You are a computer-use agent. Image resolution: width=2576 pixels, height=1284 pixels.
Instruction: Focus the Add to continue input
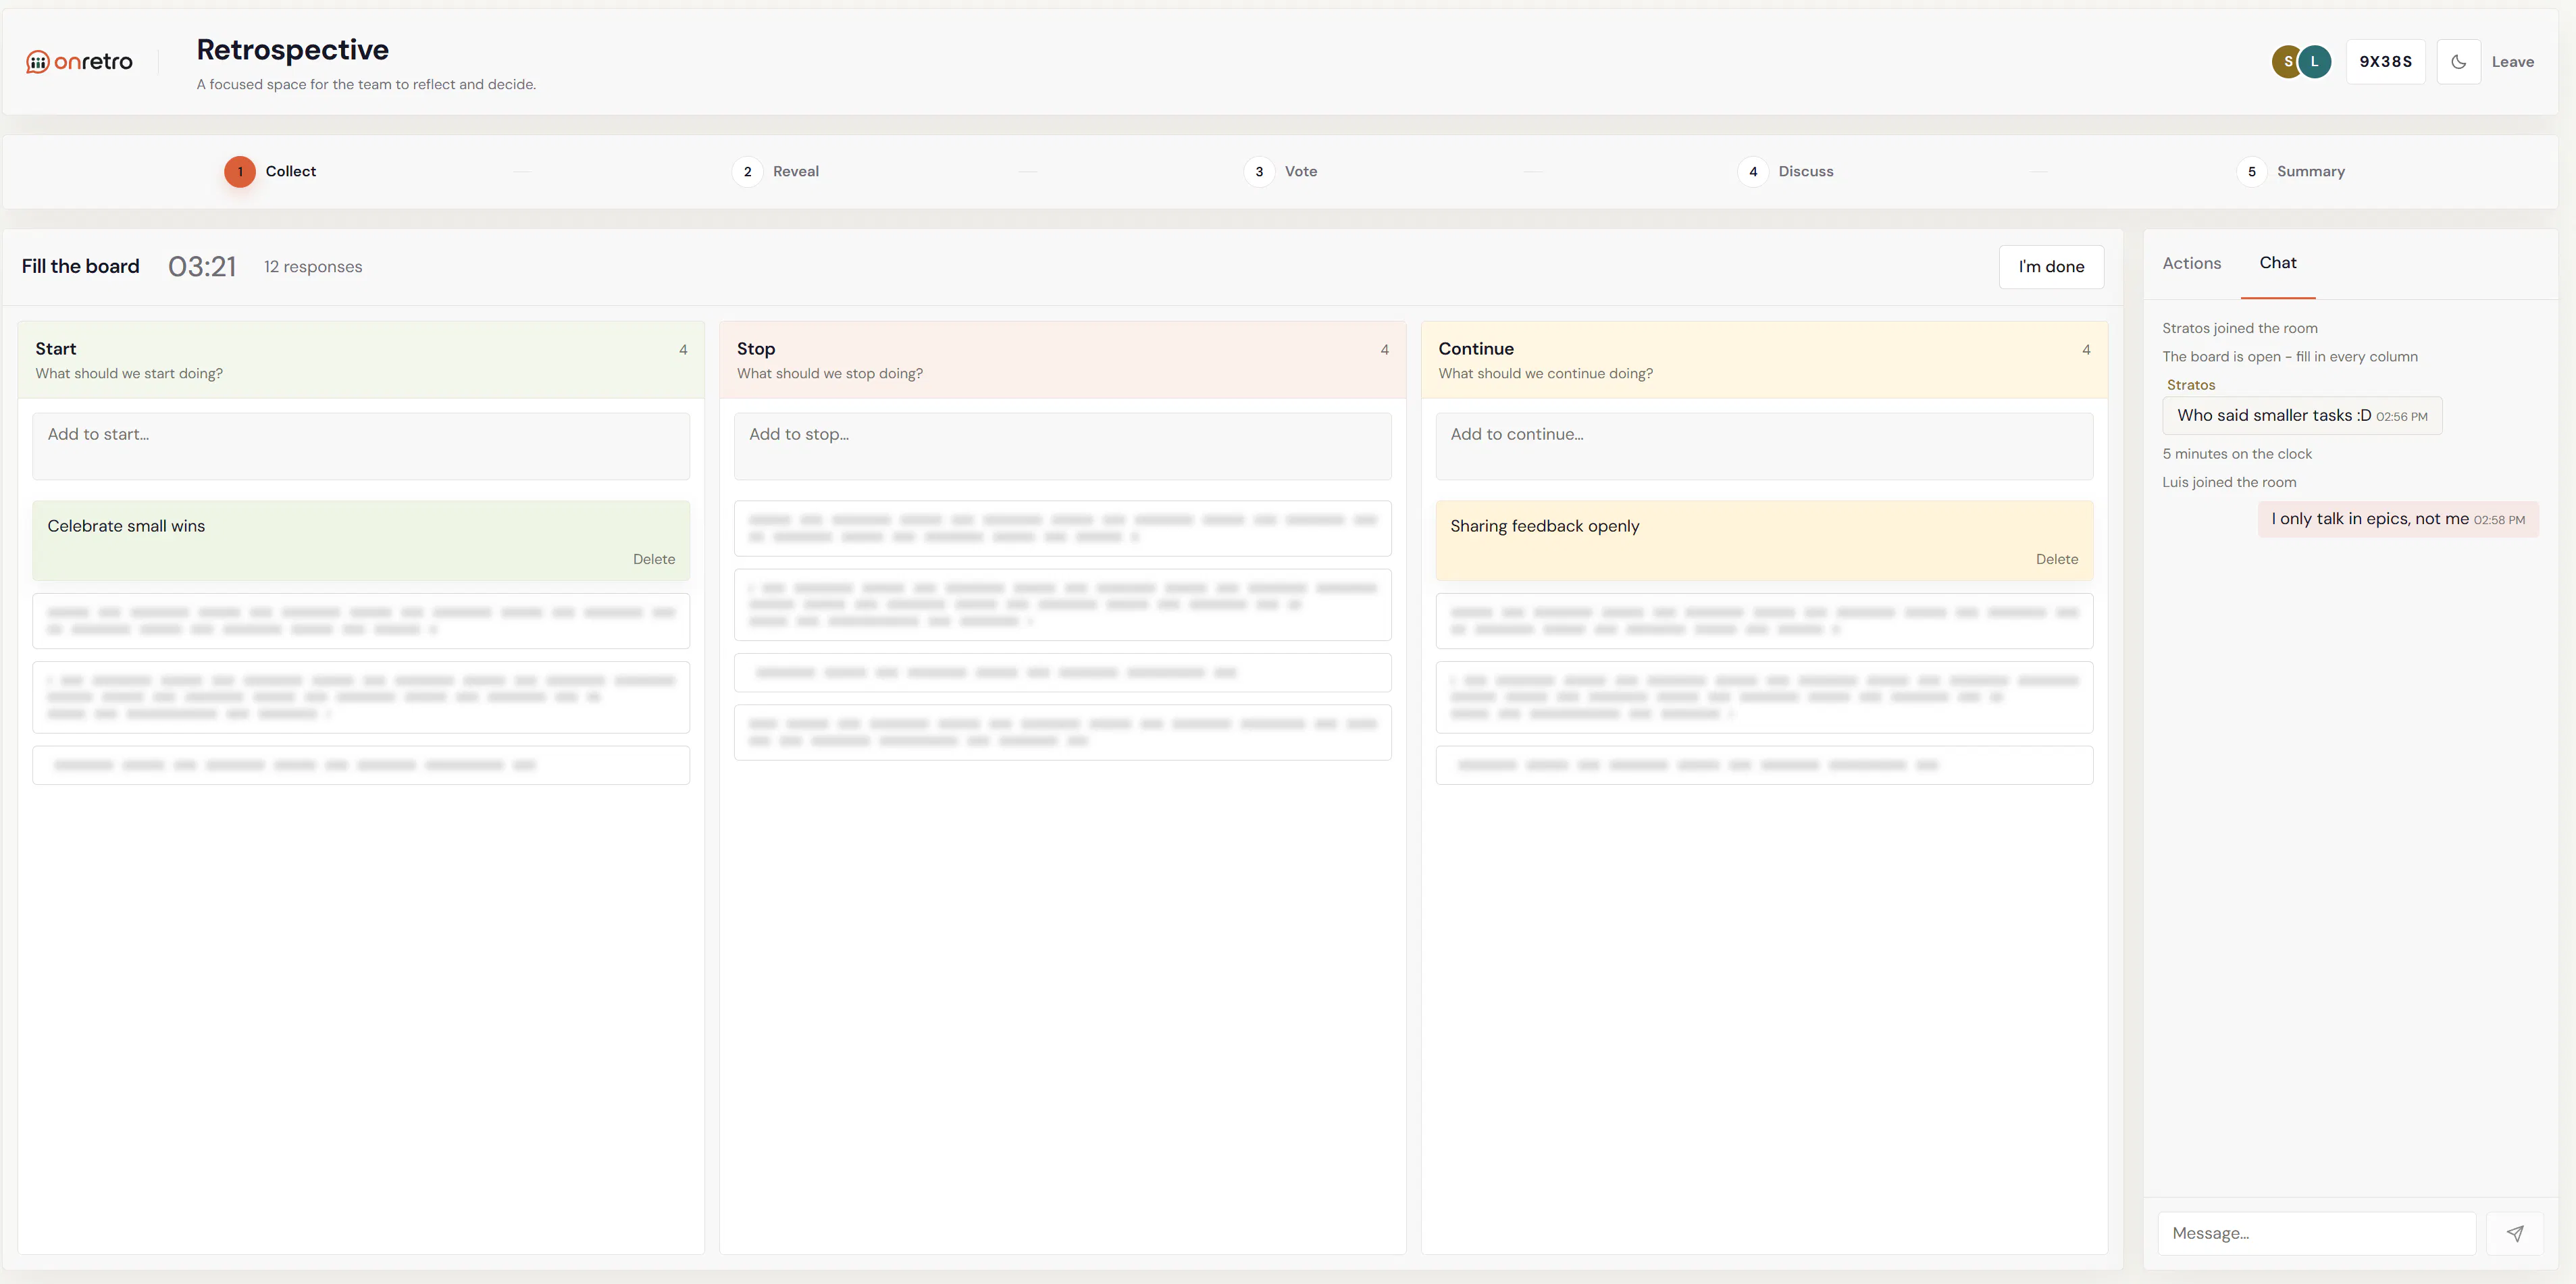tap(1764, 446)
